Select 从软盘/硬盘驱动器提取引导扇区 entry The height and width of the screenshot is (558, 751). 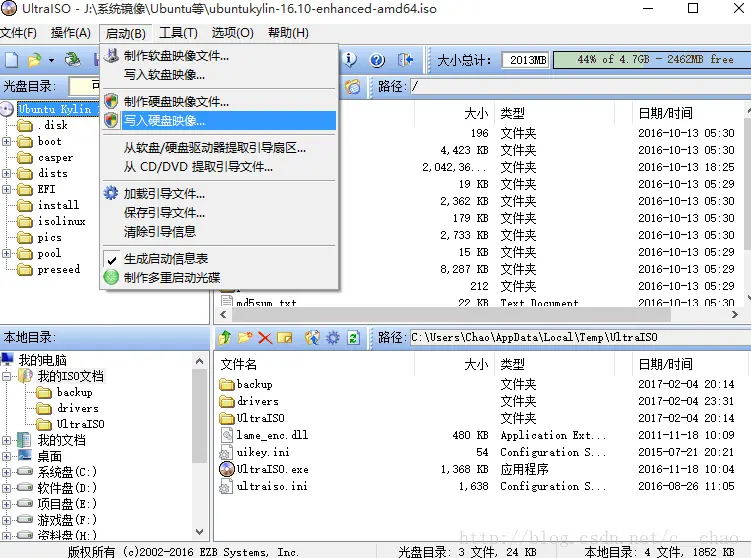[x=219, y=148]
